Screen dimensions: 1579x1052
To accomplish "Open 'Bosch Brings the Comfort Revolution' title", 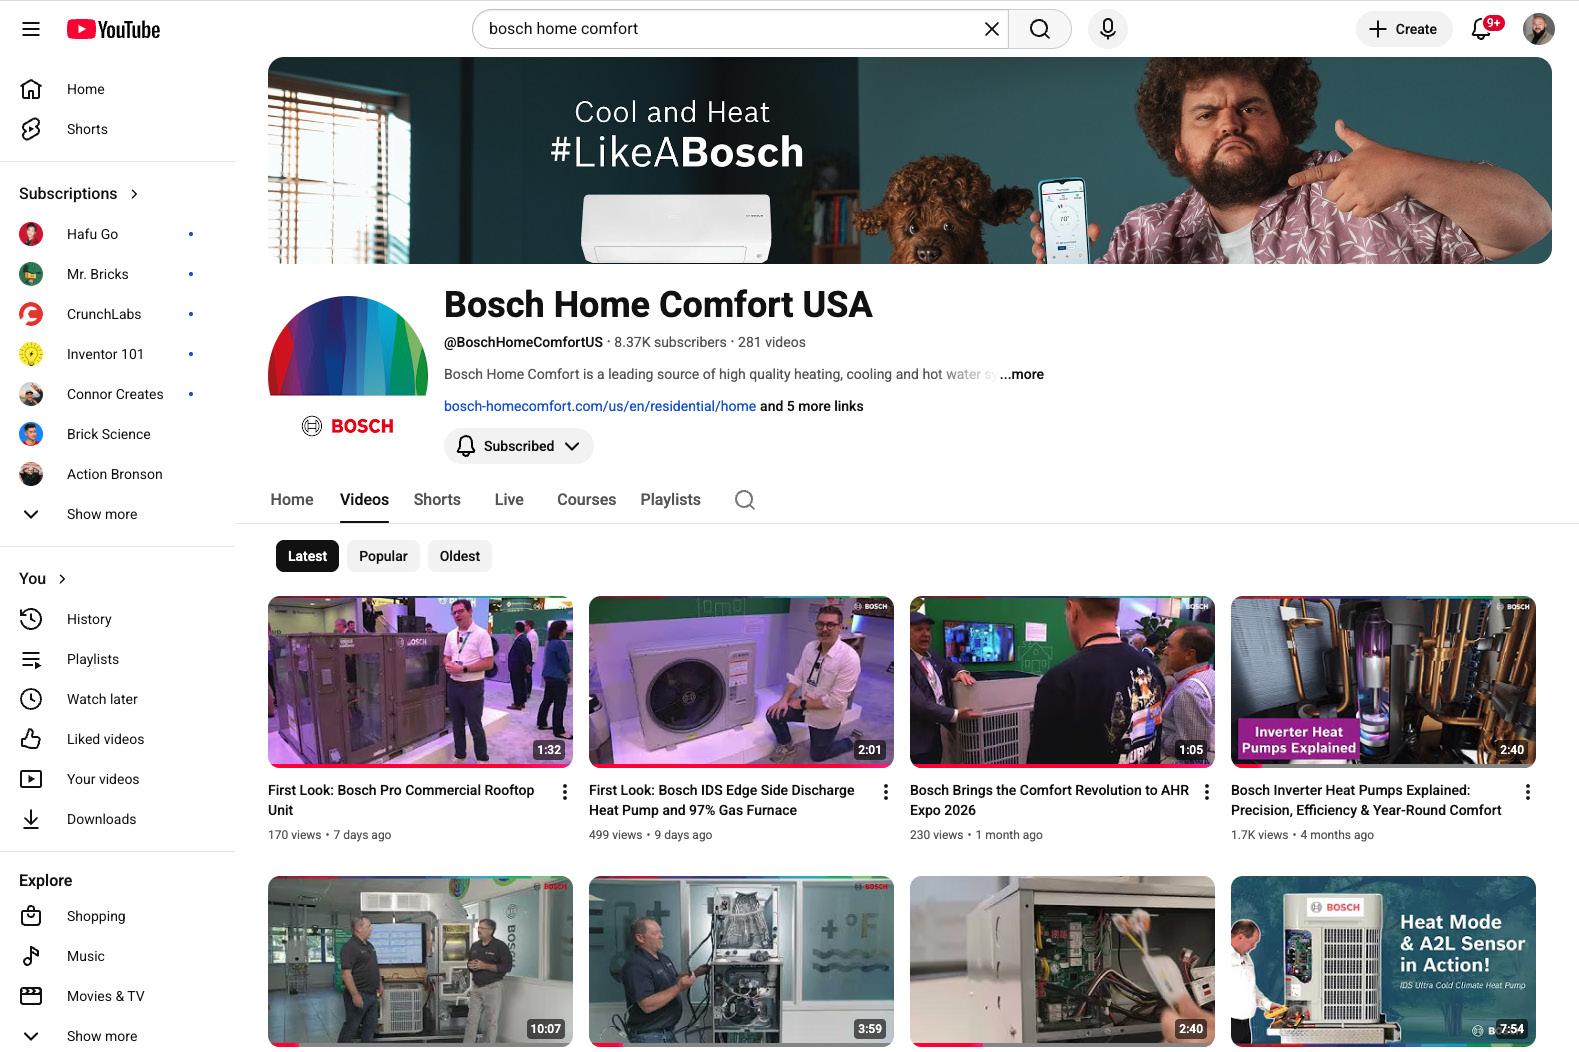I will coord(1049,800).
